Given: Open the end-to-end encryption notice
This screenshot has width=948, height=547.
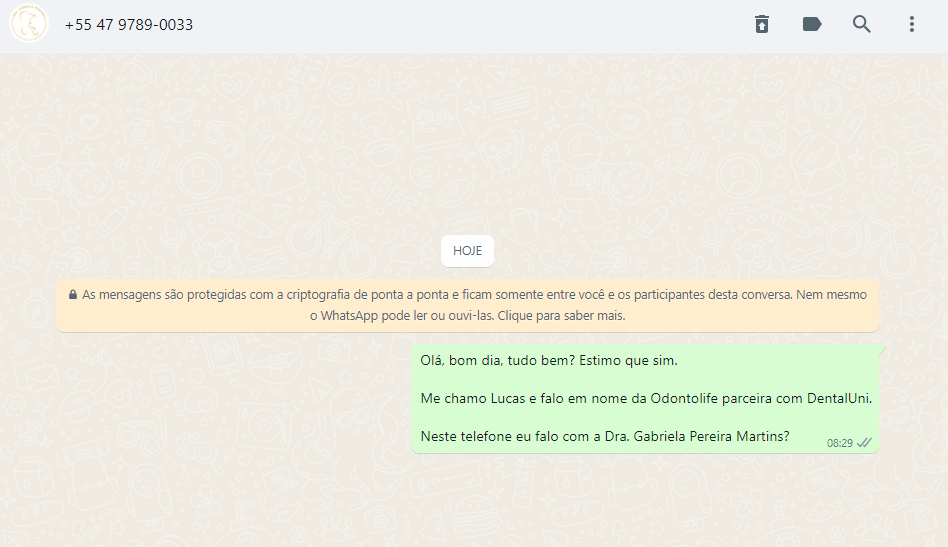Looking at the screenshot, I should 467,305.
